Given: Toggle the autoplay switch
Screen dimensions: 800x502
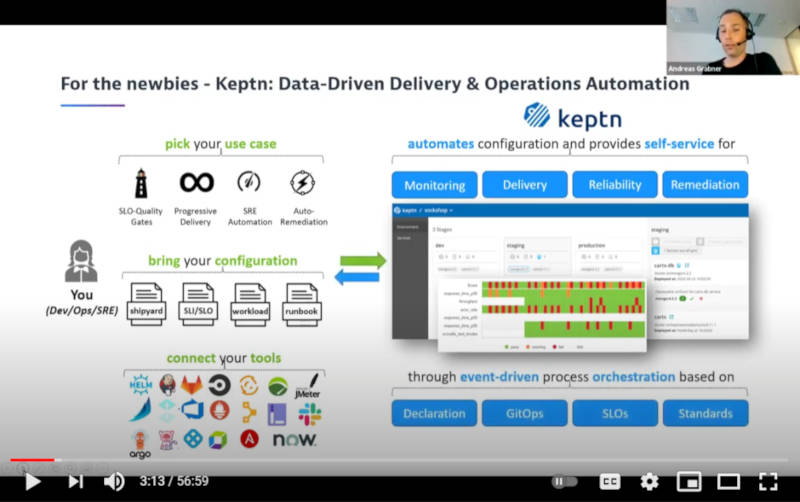Looking at the screenshot, I should pos(564,481).
